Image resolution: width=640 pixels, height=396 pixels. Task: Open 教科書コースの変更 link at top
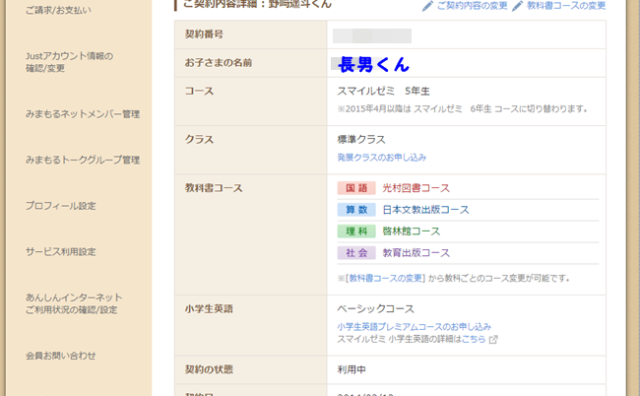(566, 6)
